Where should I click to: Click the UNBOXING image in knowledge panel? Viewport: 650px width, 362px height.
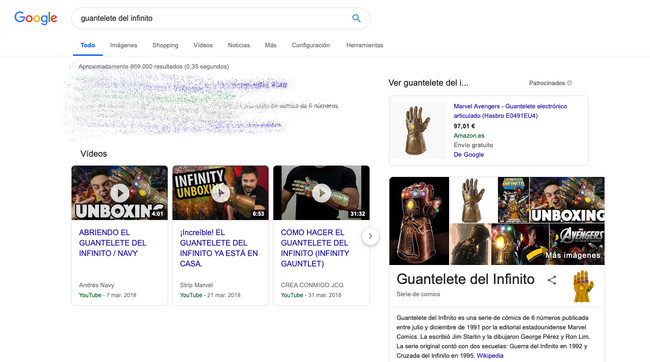[567, 199]
